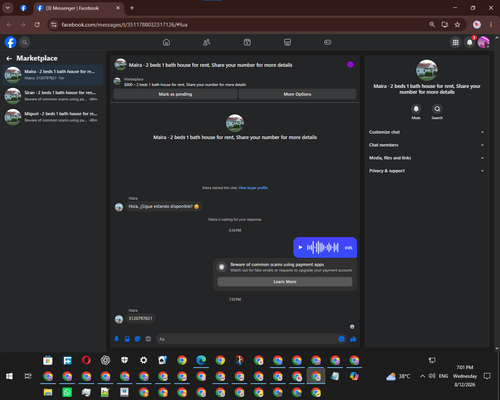Viewport: 500px width, 400px height.
Task: Open Chrome's three-dot menu
Action: pyautogui.click(x=491, y=25)
